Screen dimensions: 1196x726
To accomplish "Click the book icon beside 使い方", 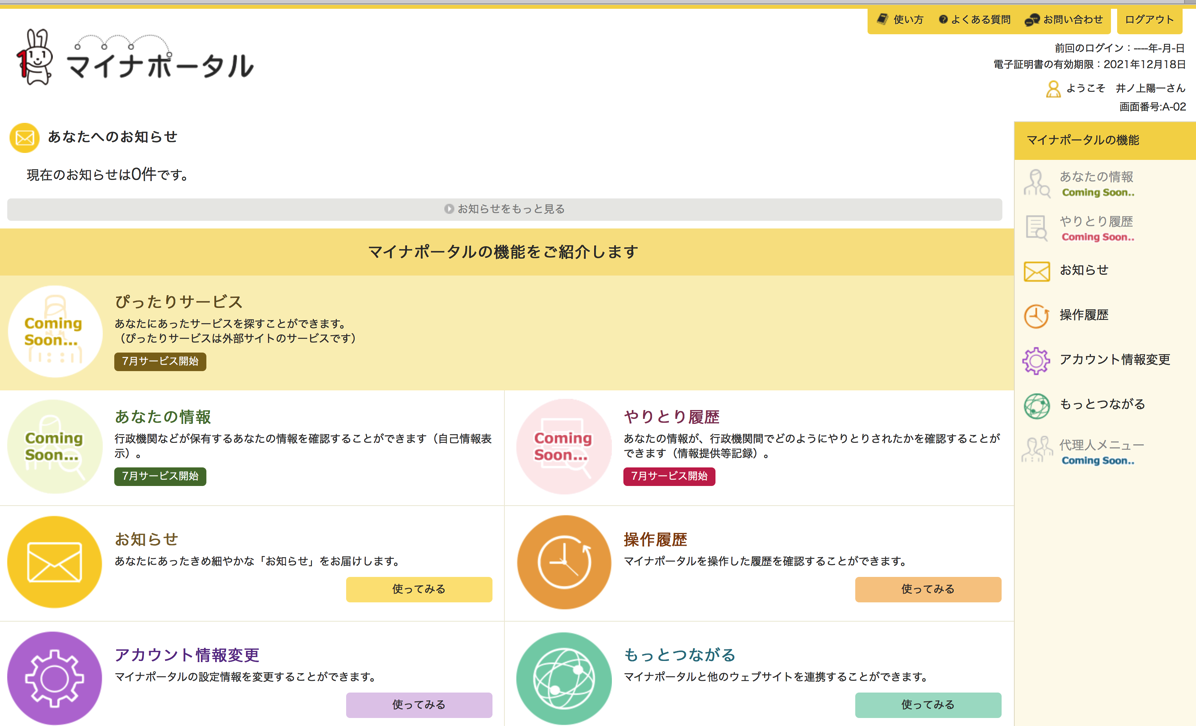I will point(882,19).
